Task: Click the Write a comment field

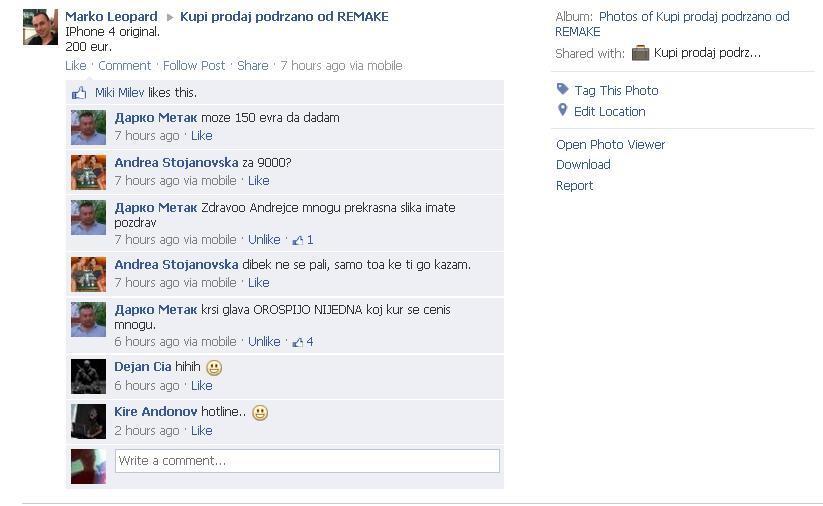Action: 307,461
